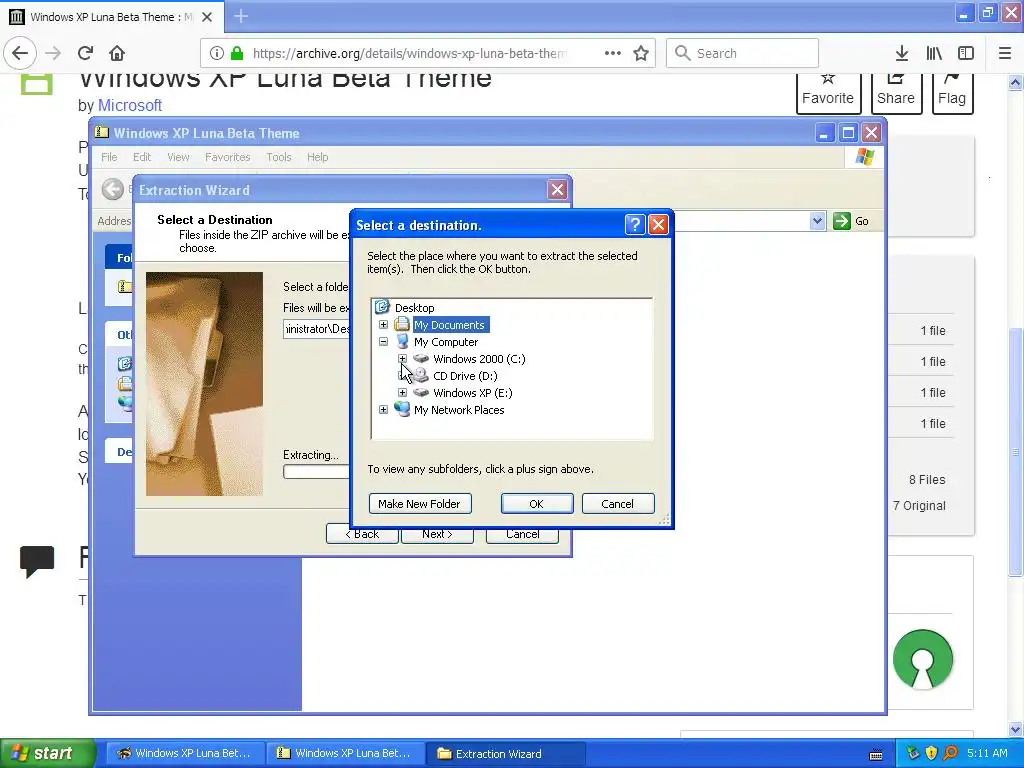The height and width of the screenshot is (768, 1024).
Task: Open Edit menu in explorer window
Action: click(142, 157)
